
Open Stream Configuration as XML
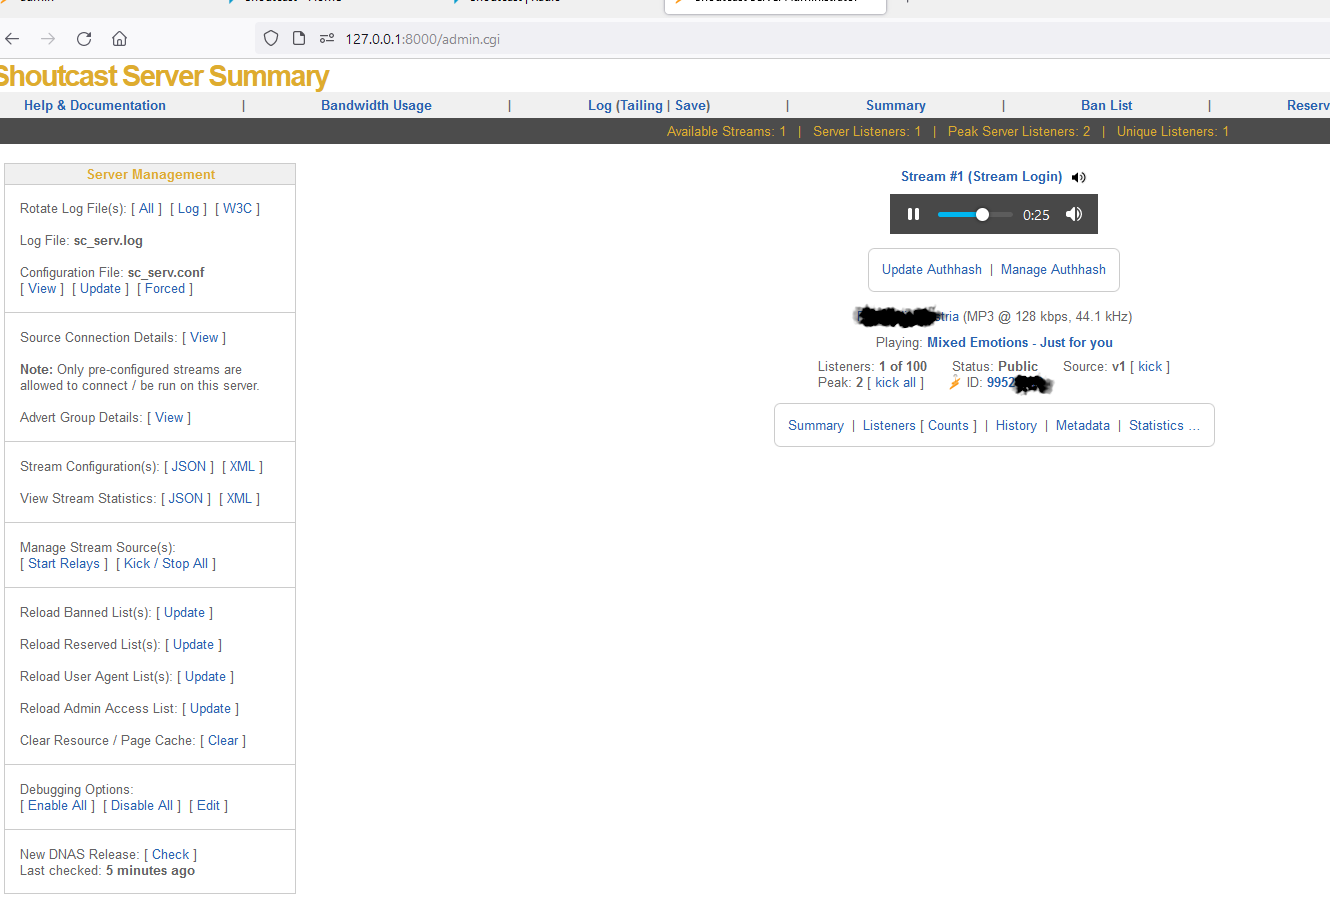(x=242, y=466)
